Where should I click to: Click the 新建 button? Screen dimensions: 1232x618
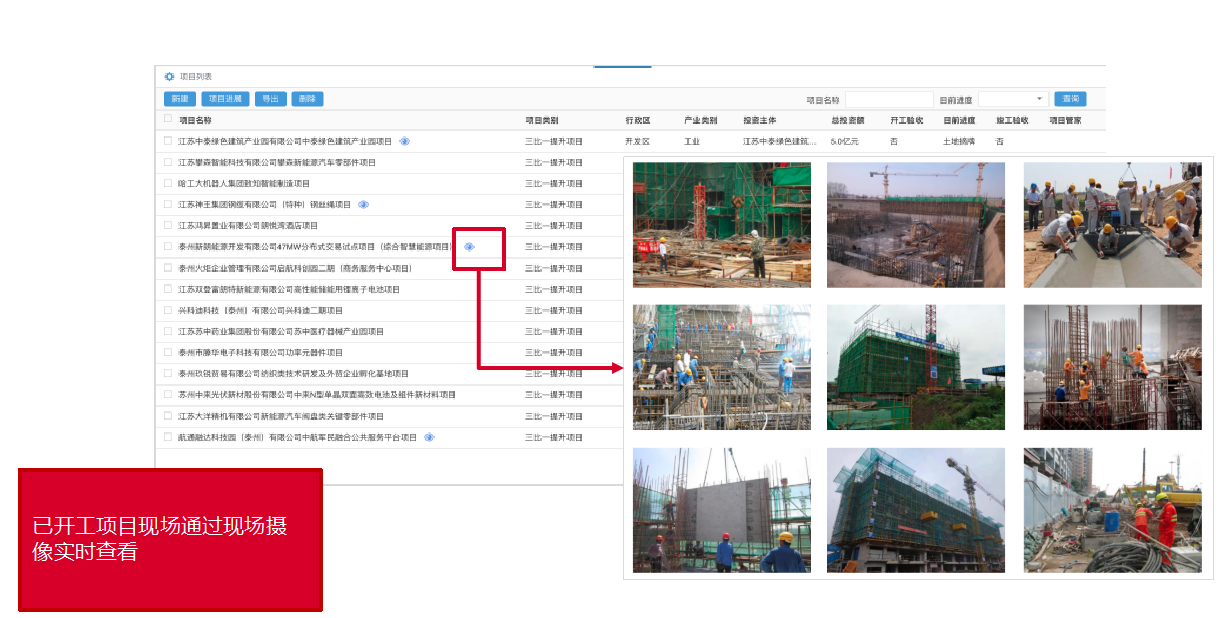[x=180, y=99]
